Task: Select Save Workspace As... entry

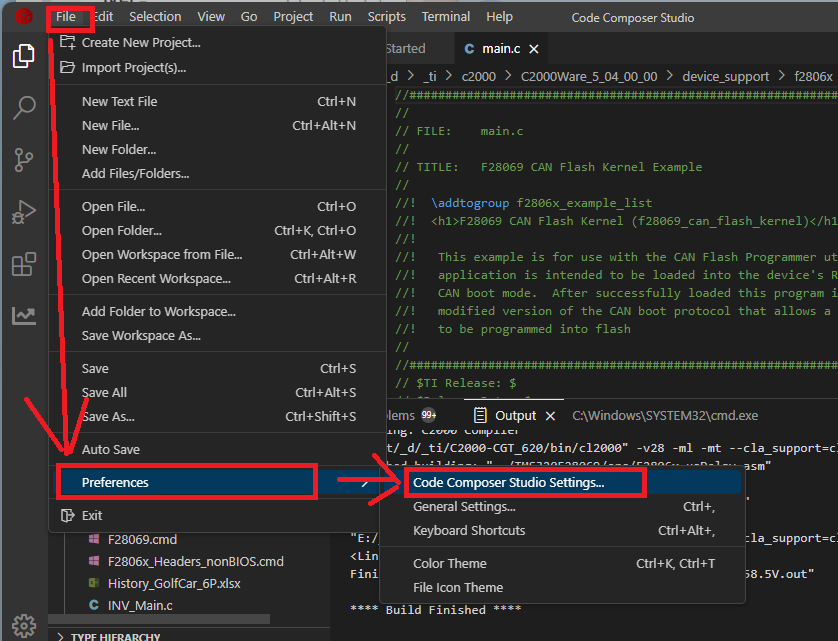Action: [x=218, y=336]
